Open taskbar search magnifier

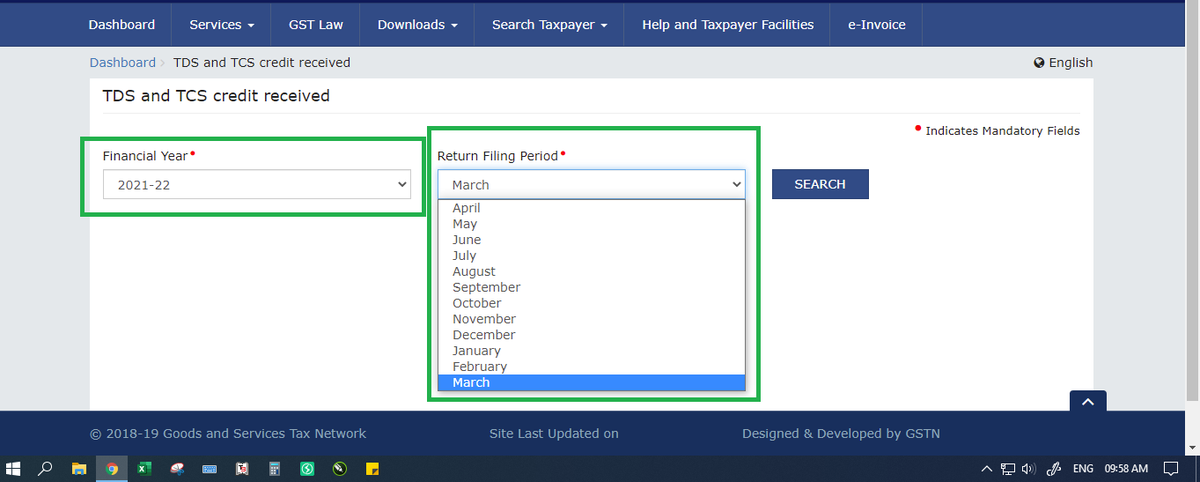pyautogui.click(x=46, y=468)
